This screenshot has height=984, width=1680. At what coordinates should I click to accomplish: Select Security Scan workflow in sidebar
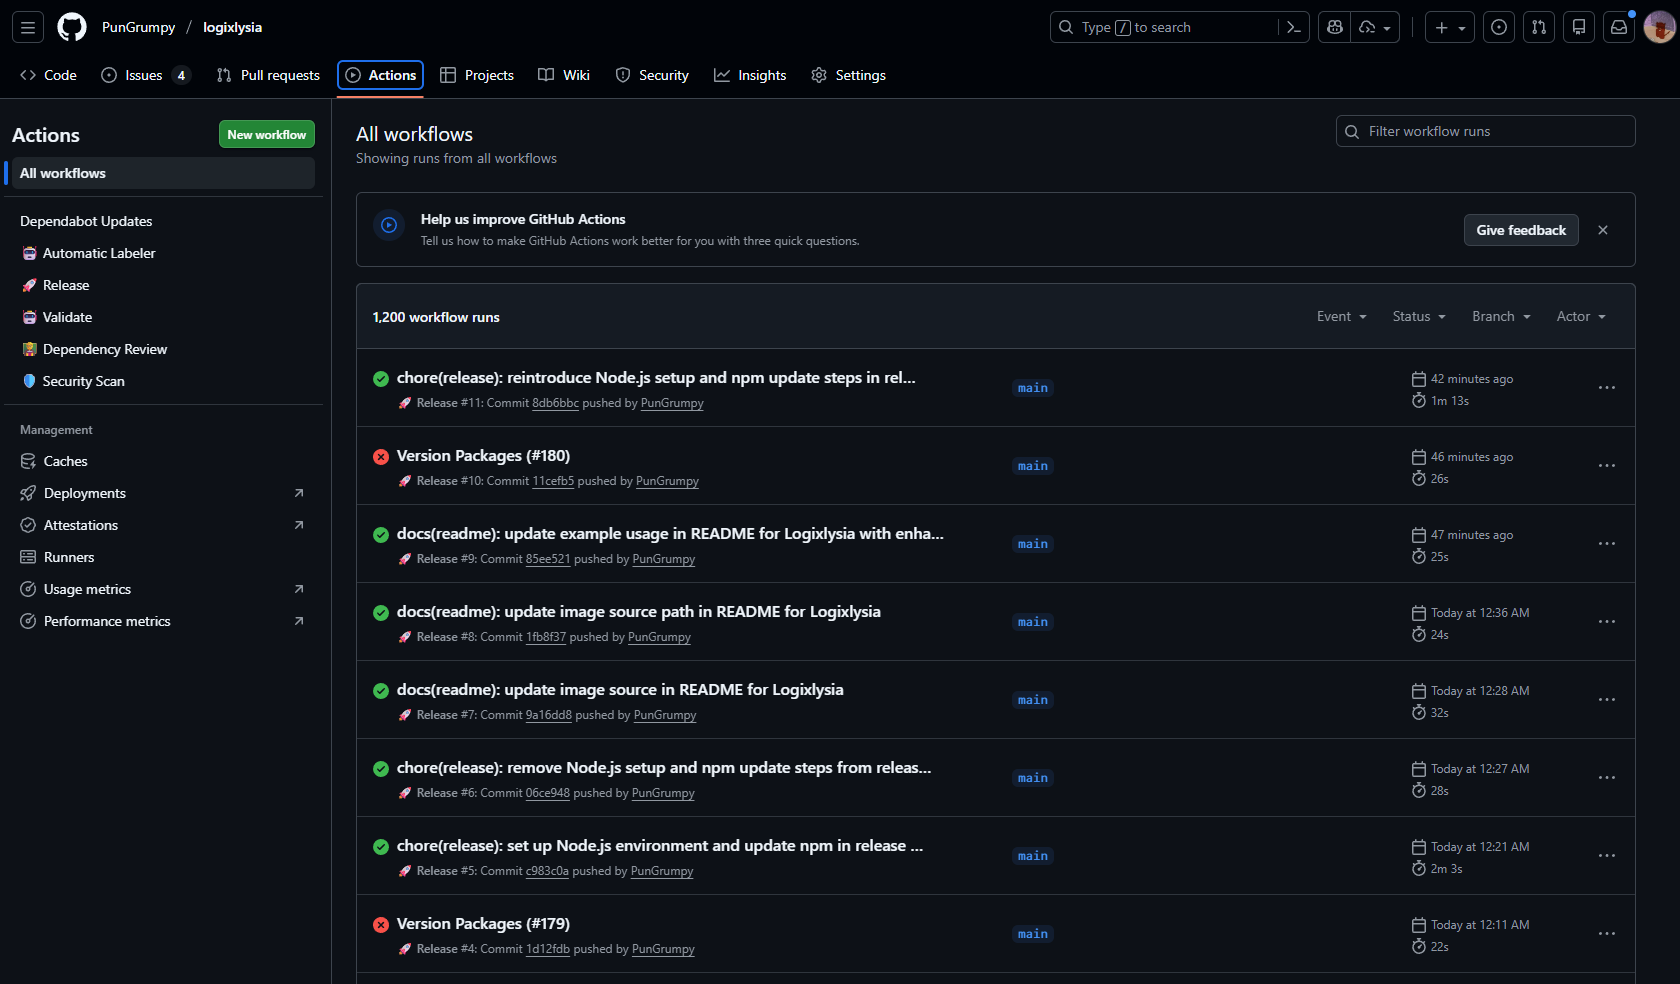click(x=83, y=381)
